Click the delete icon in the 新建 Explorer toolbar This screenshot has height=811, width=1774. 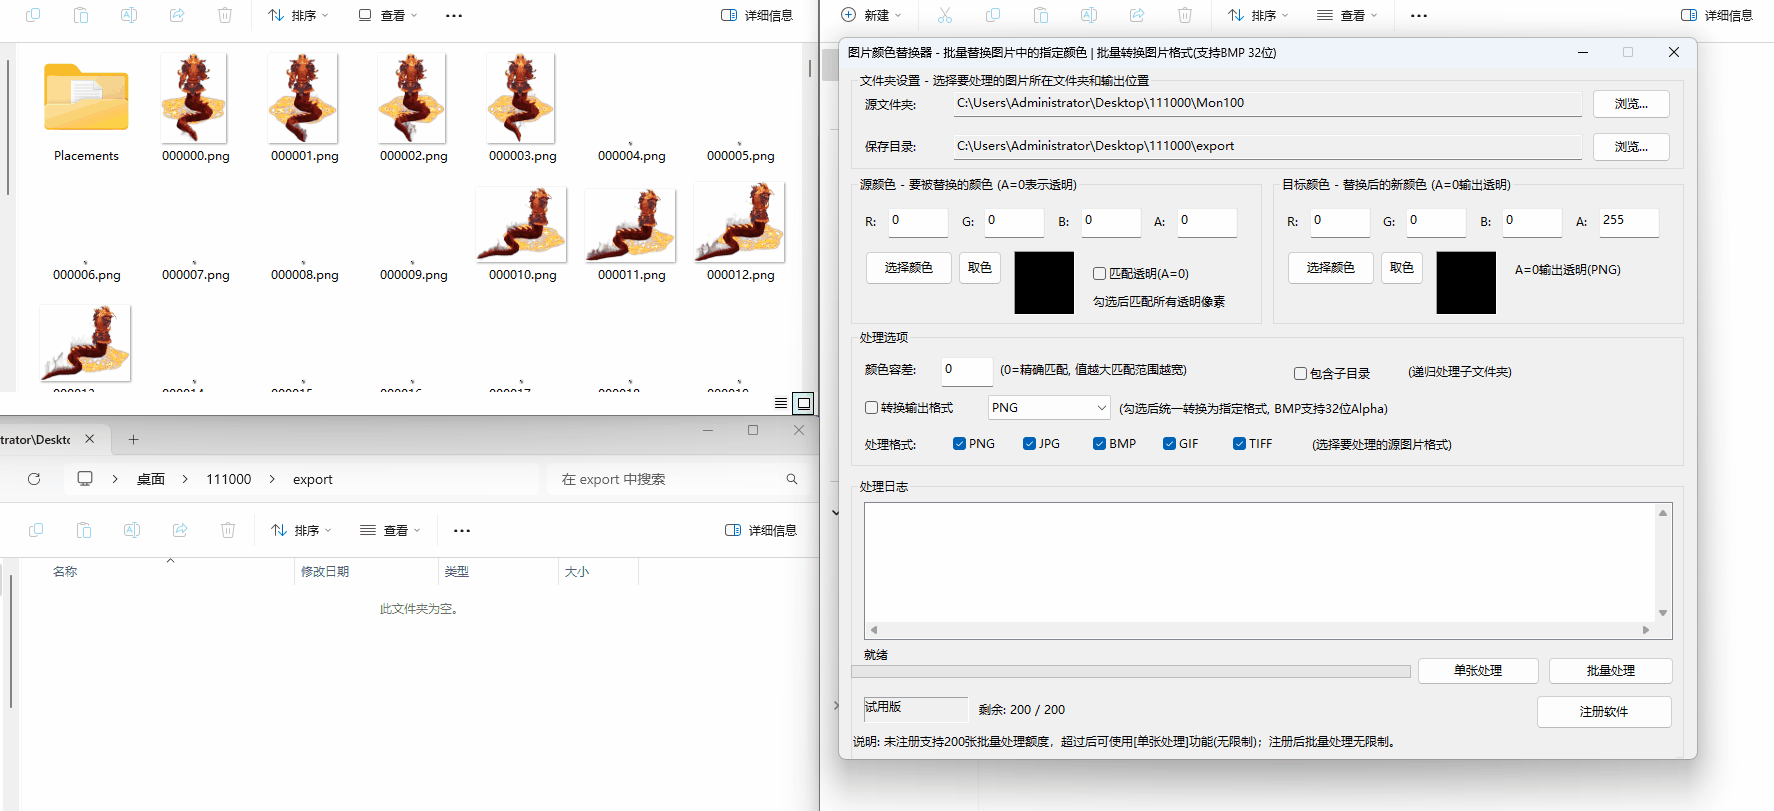[1185, 15]
